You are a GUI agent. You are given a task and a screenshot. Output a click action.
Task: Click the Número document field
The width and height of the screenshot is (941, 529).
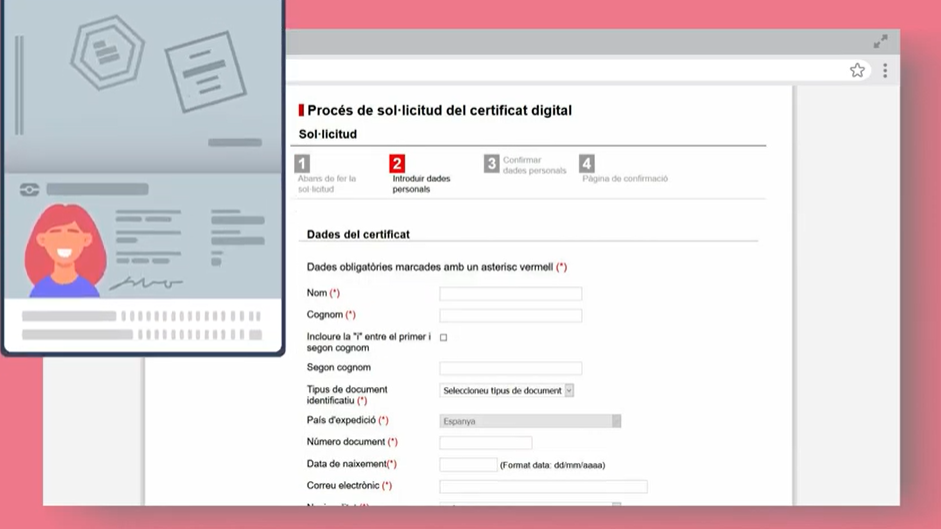pos(485,443)
